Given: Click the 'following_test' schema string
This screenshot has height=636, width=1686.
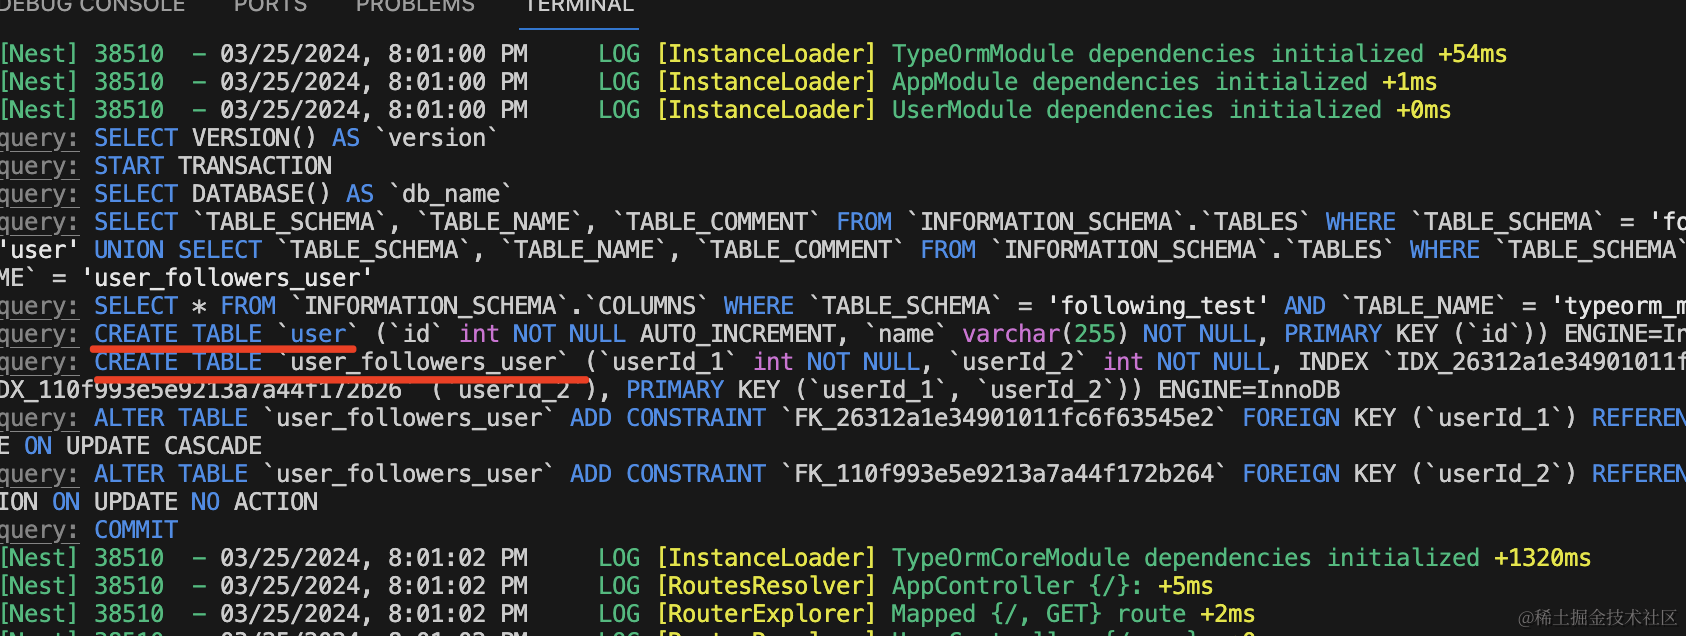Looking at the screenshot, I should pyautogui.click(x=1157, y=306).
